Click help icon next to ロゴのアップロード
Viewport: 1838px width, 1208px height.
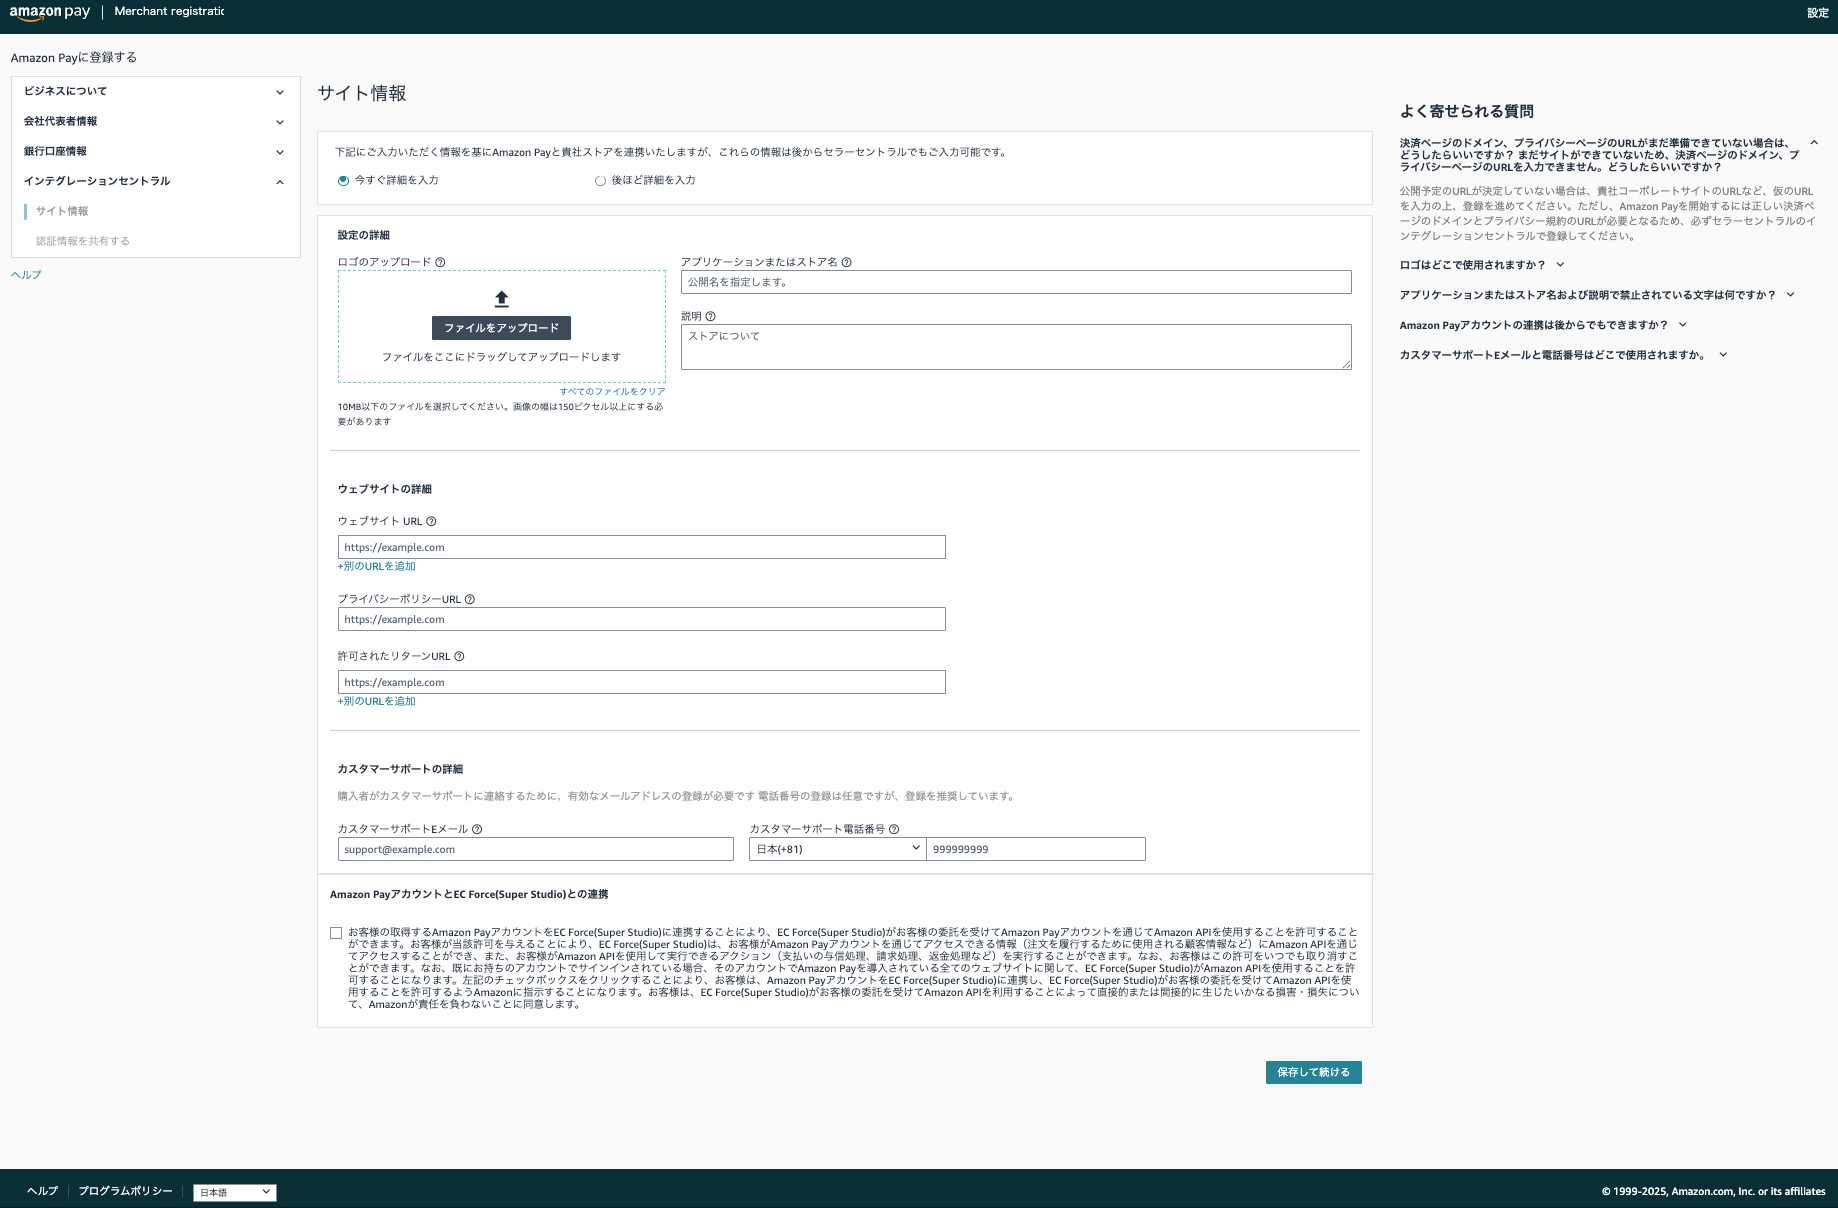[x=440, y=262]
